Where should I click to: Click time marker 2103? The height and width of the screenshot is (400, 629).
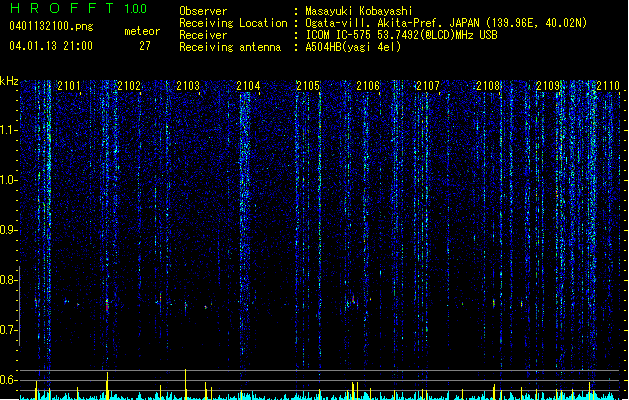188,86
